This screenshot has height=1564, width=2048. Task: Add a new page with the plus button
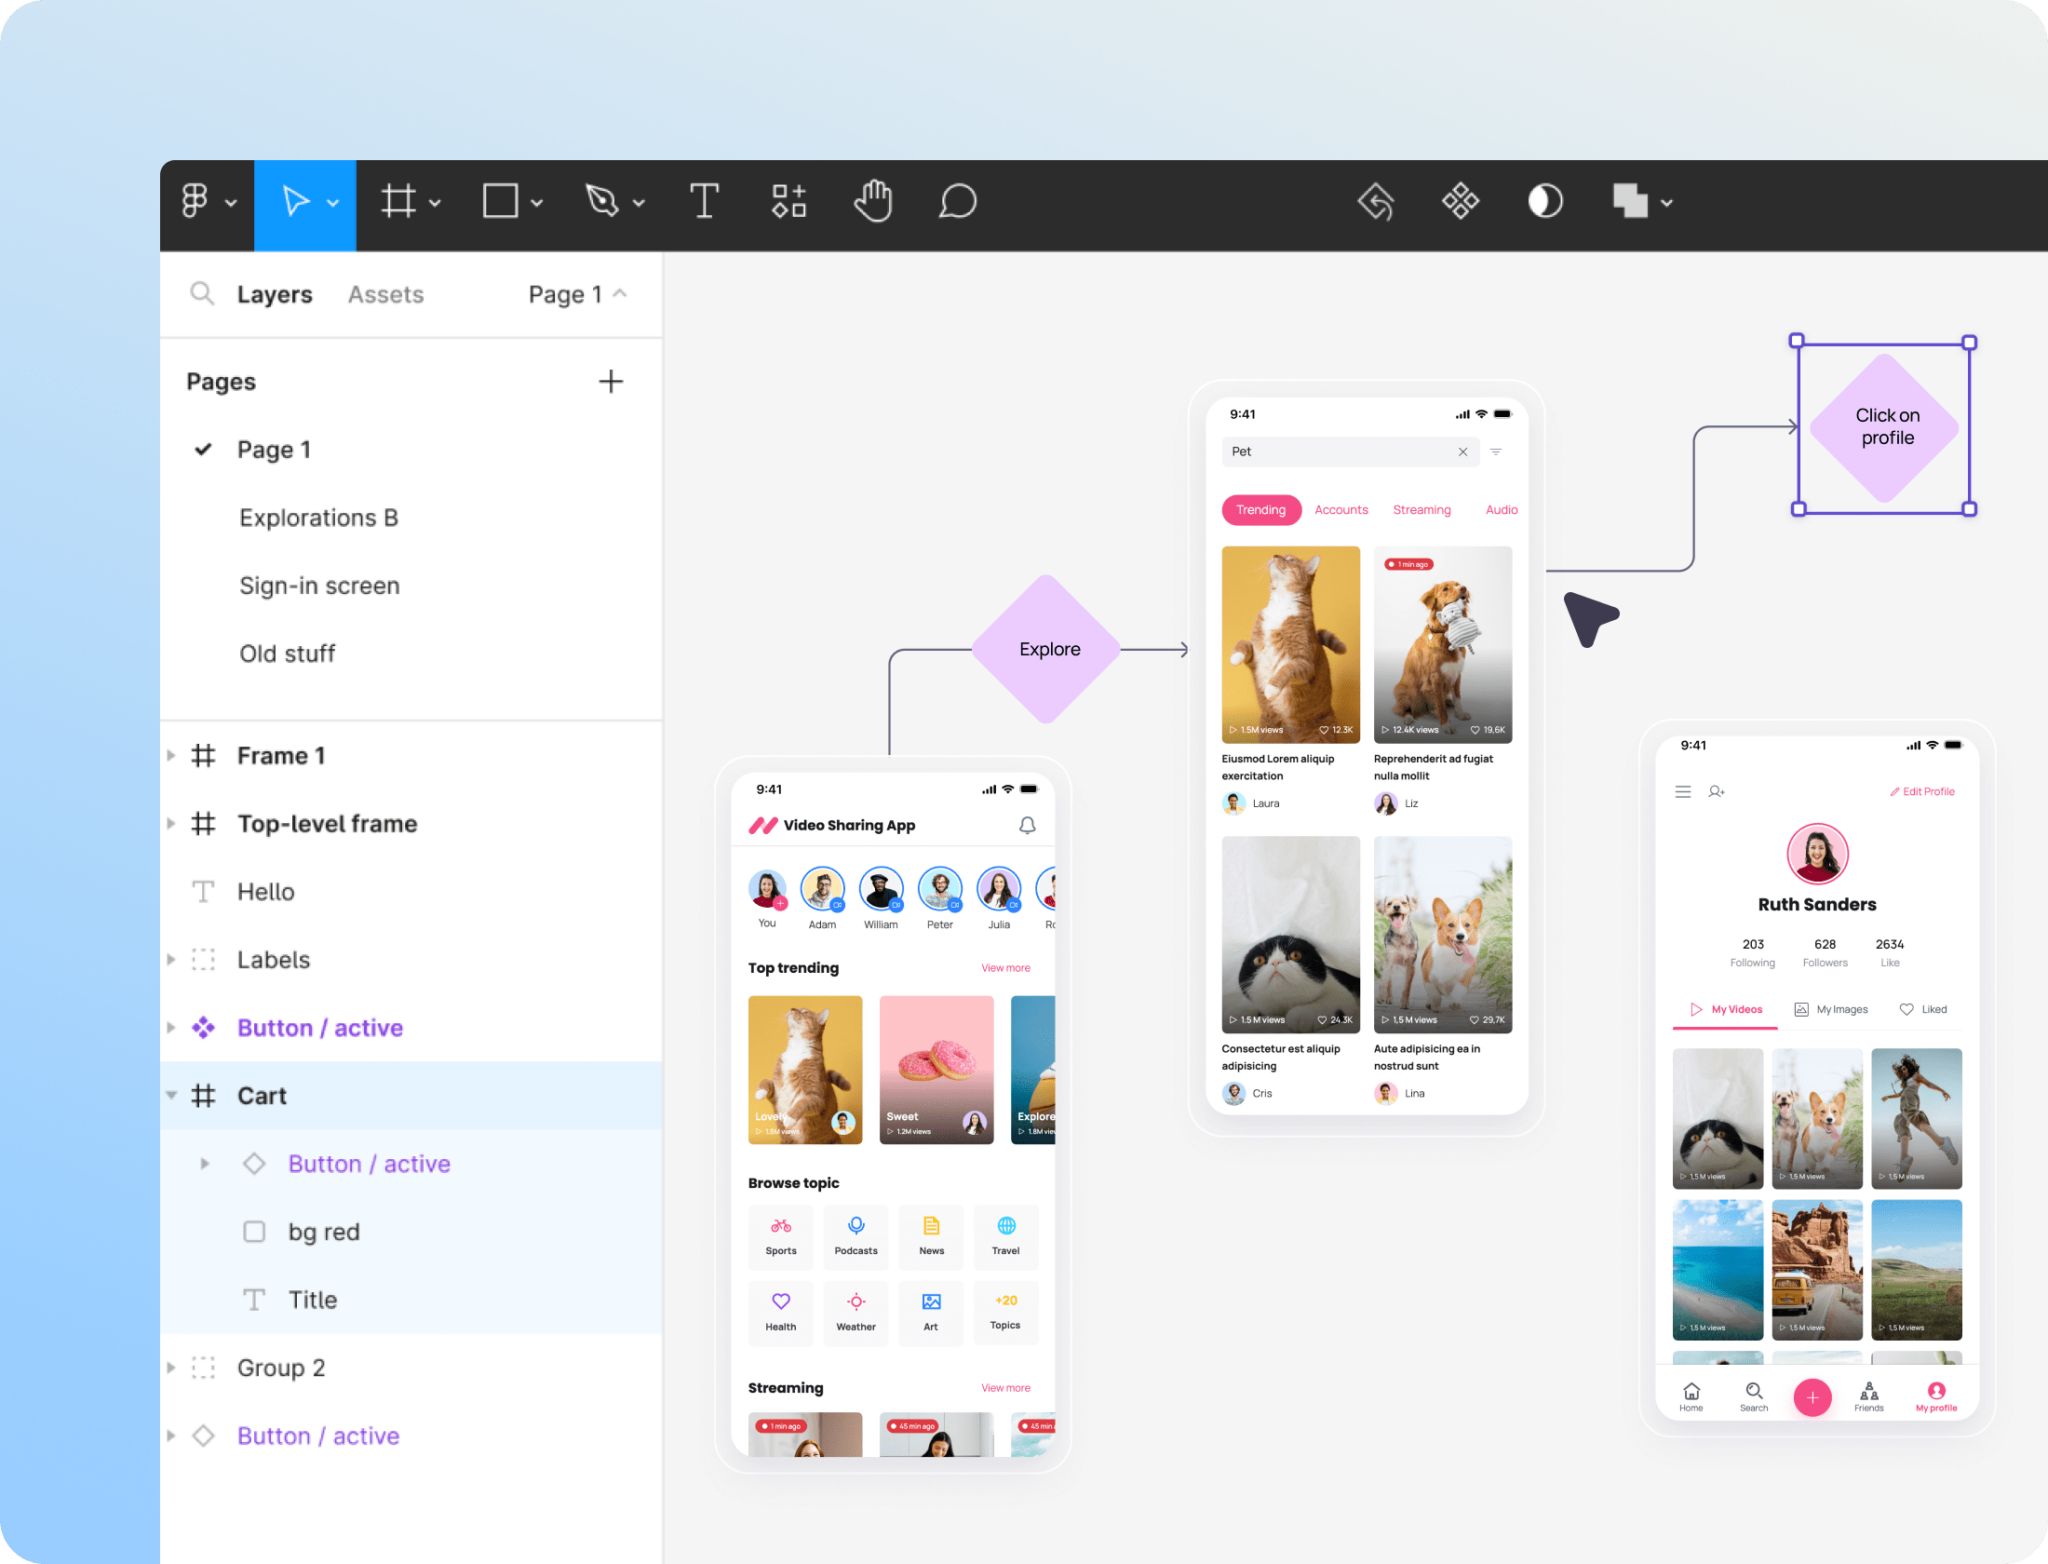(x=611, y=381)
